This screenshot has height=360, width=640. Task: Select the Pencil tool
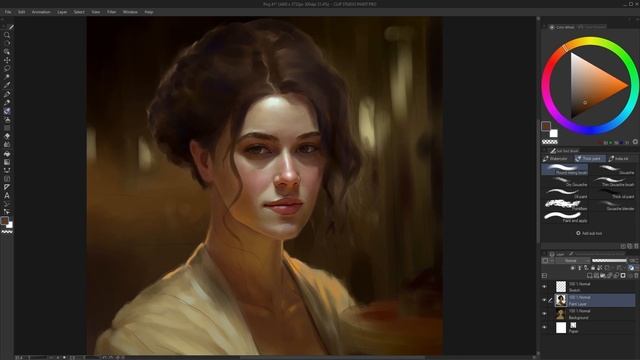click(x=7, y=102)
